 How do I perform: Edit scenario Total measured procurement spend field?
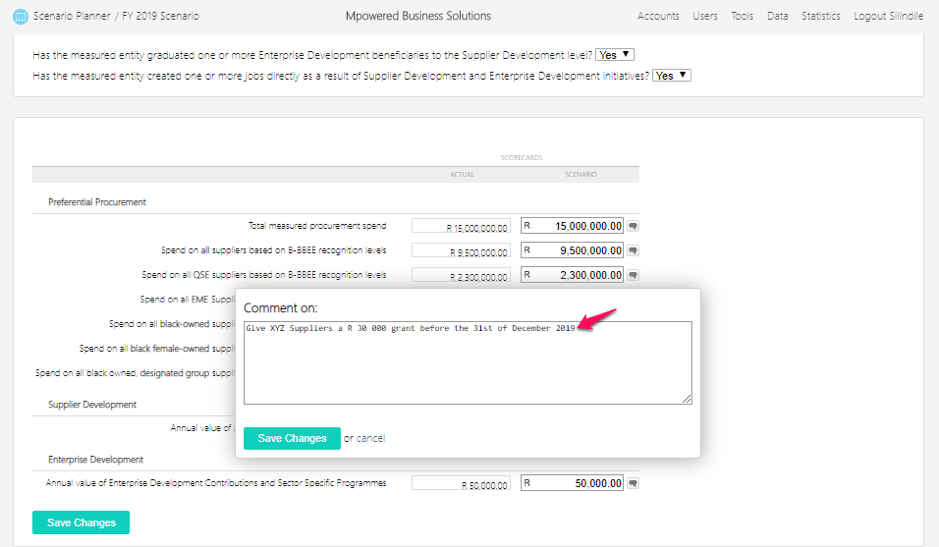click(x=572, y=226)
